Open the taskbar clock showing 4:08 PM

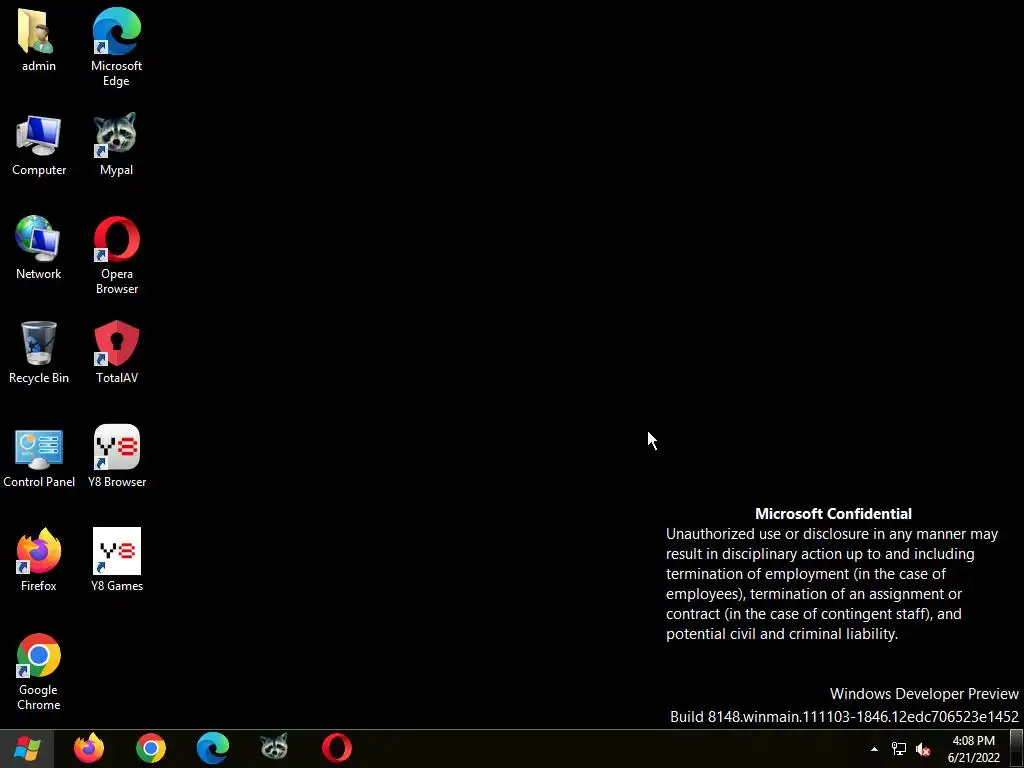point(974,749)
